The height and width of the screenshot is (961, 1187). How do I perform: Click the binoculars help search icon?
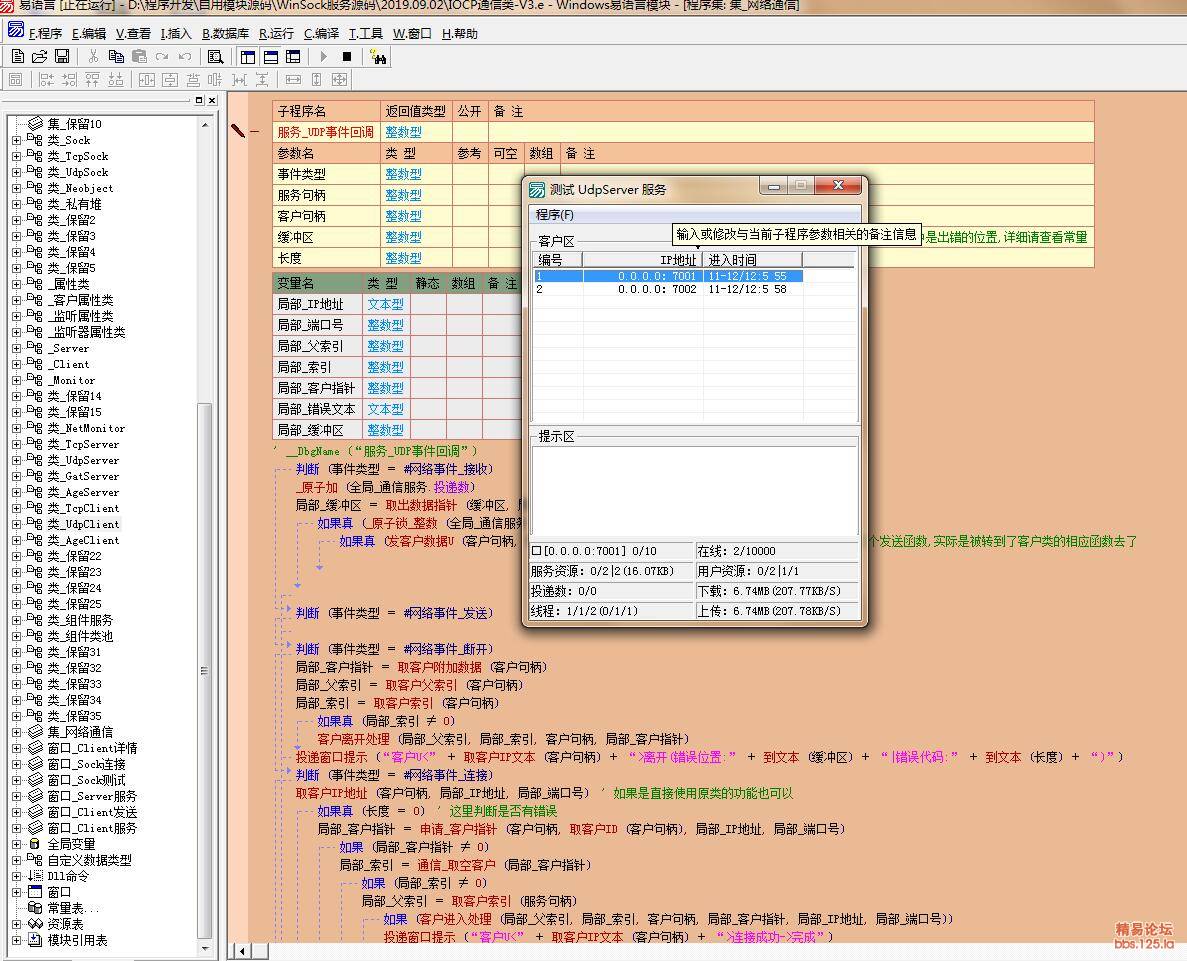[x=377, y=56]
